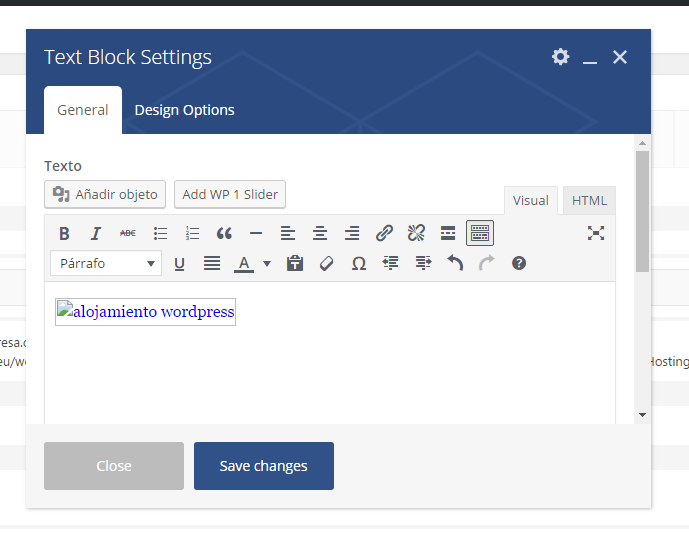Image resolution: width=689 pixels, height=533 pixels.
Task: Click the paste as text icon
Action: click(295, 264)
